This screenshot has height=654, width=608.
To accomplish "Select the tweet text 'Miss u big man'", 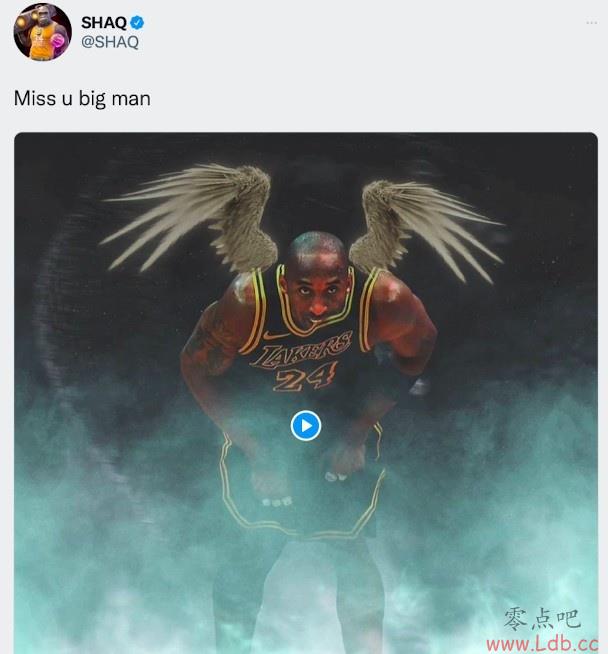I will point(82,99).
